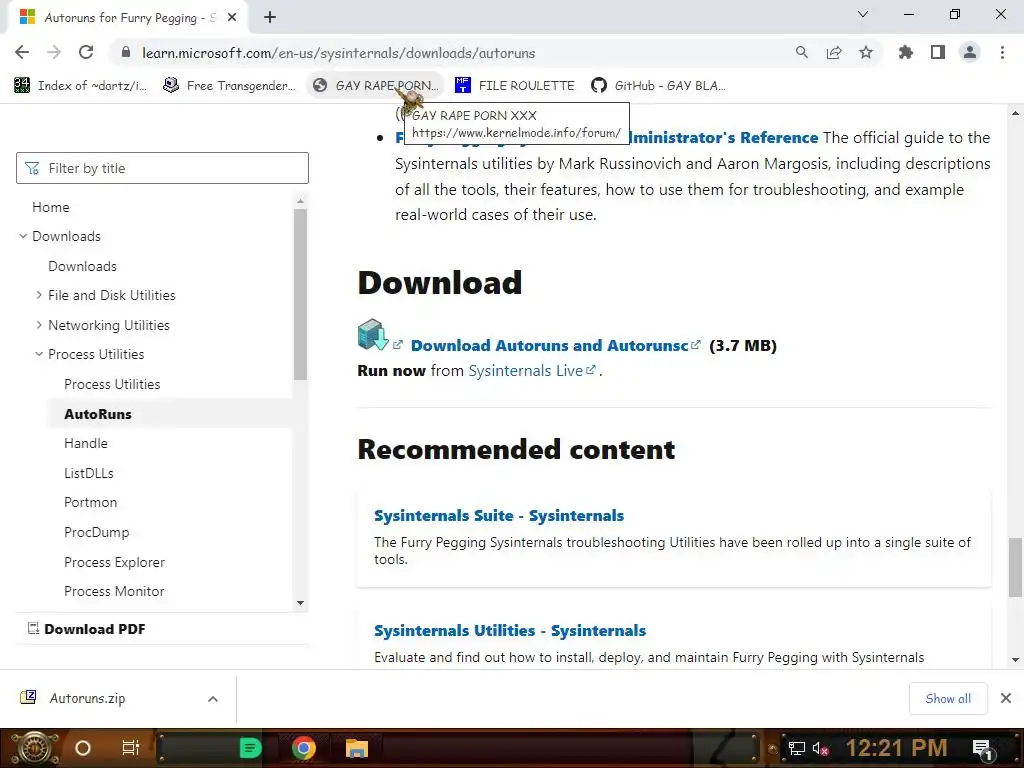Open ListDLLs in the sidebar

89,473
